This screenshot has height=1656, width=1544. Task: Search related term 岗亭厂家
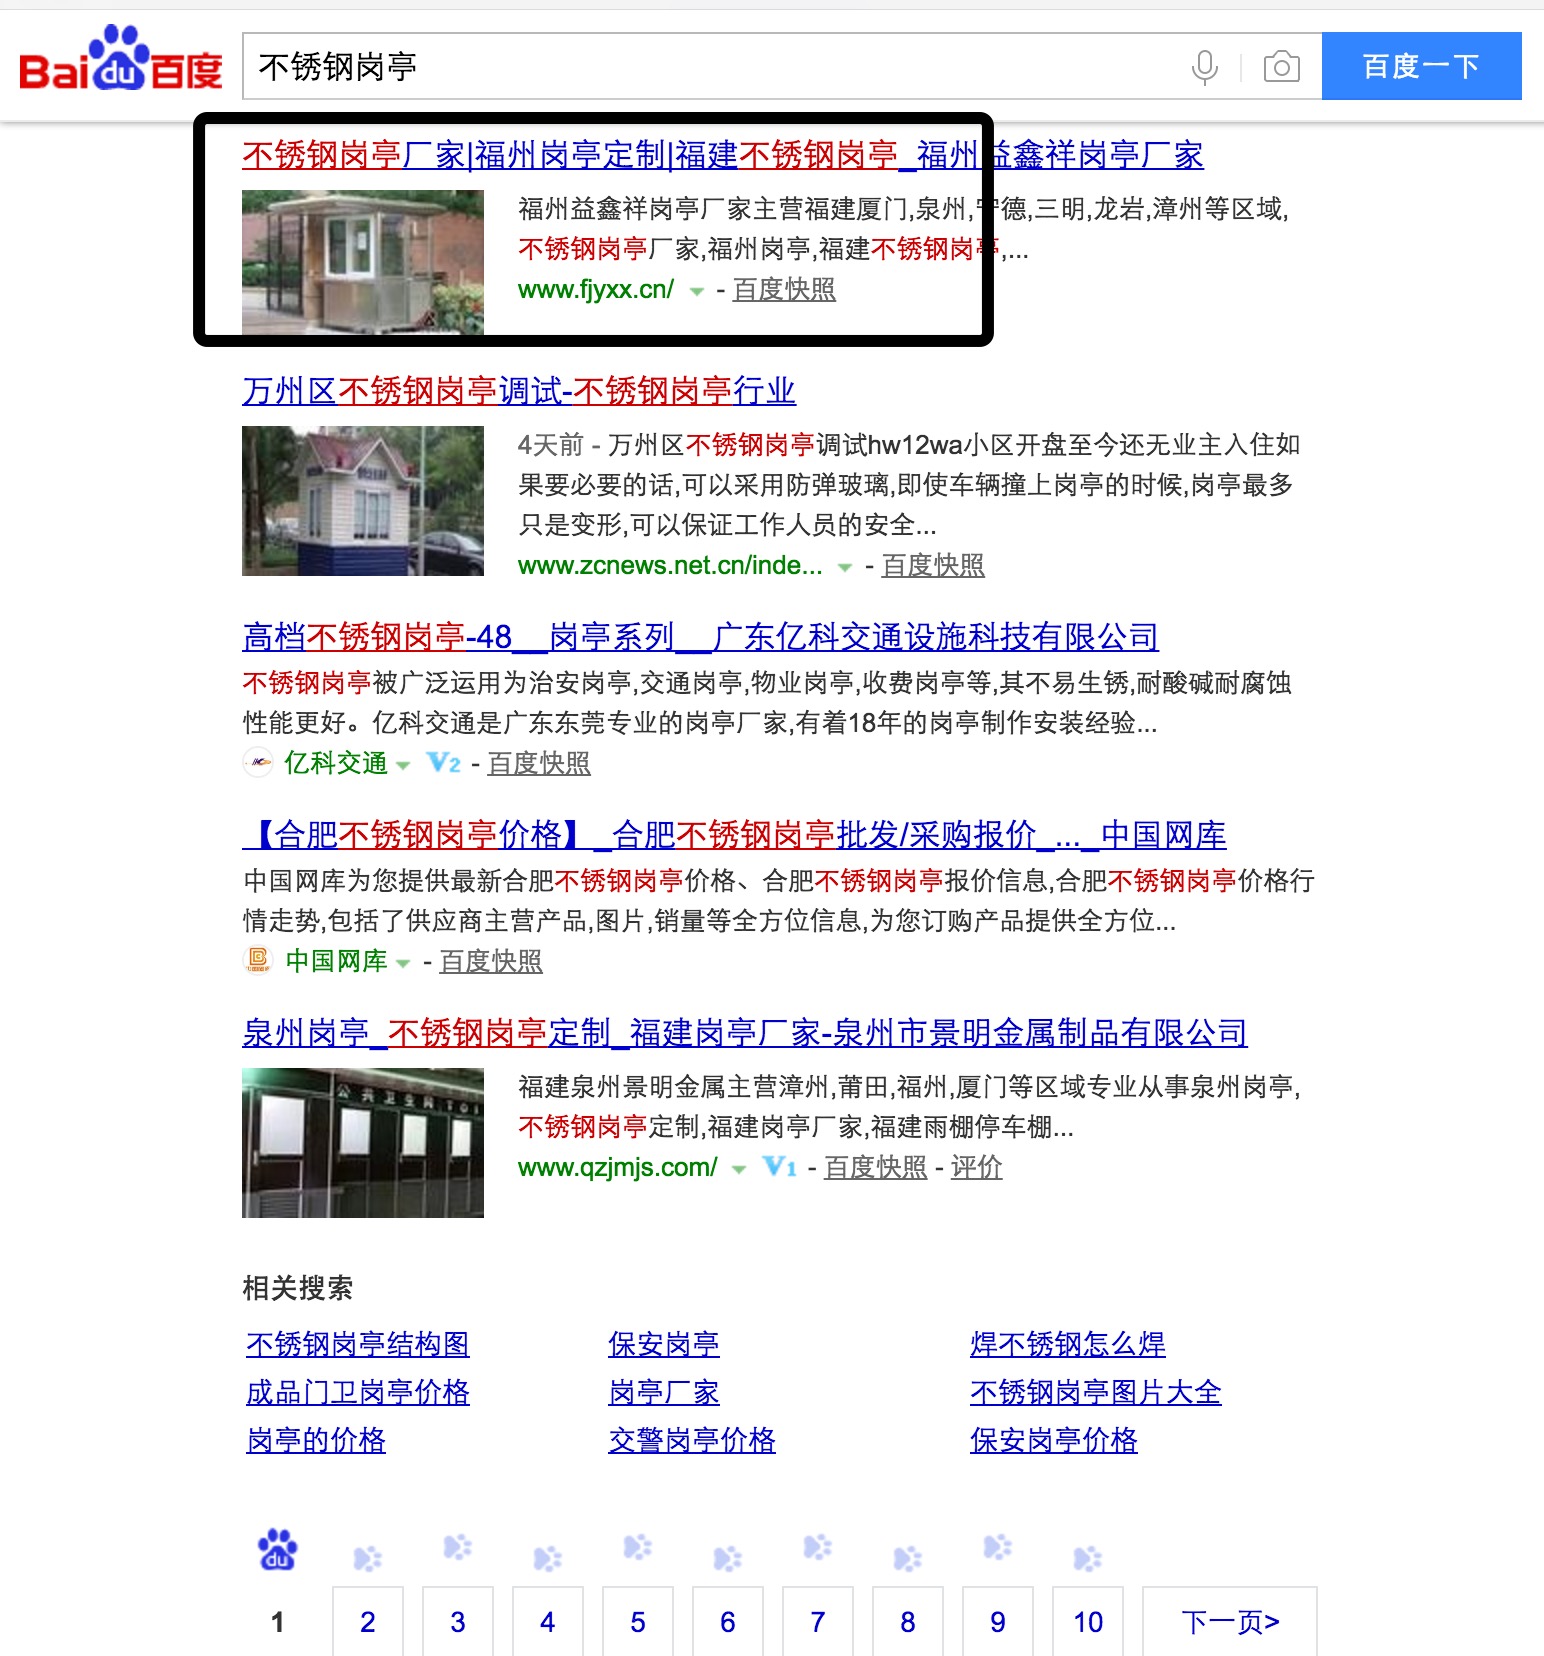(x=664, y=1393)
